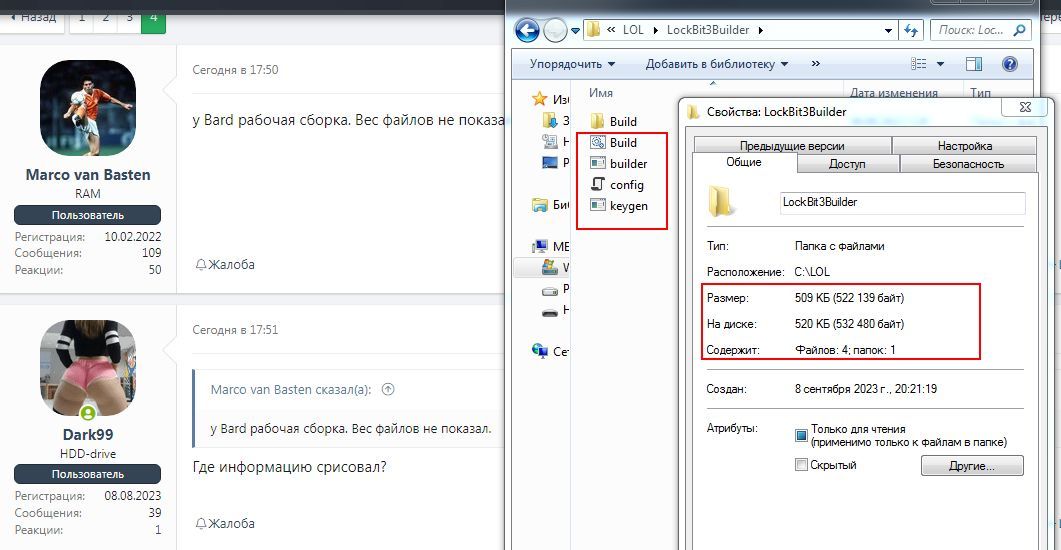Edit the LockBit3Builder folder name field
The image size is (1061, 550).
coord(903,202)
